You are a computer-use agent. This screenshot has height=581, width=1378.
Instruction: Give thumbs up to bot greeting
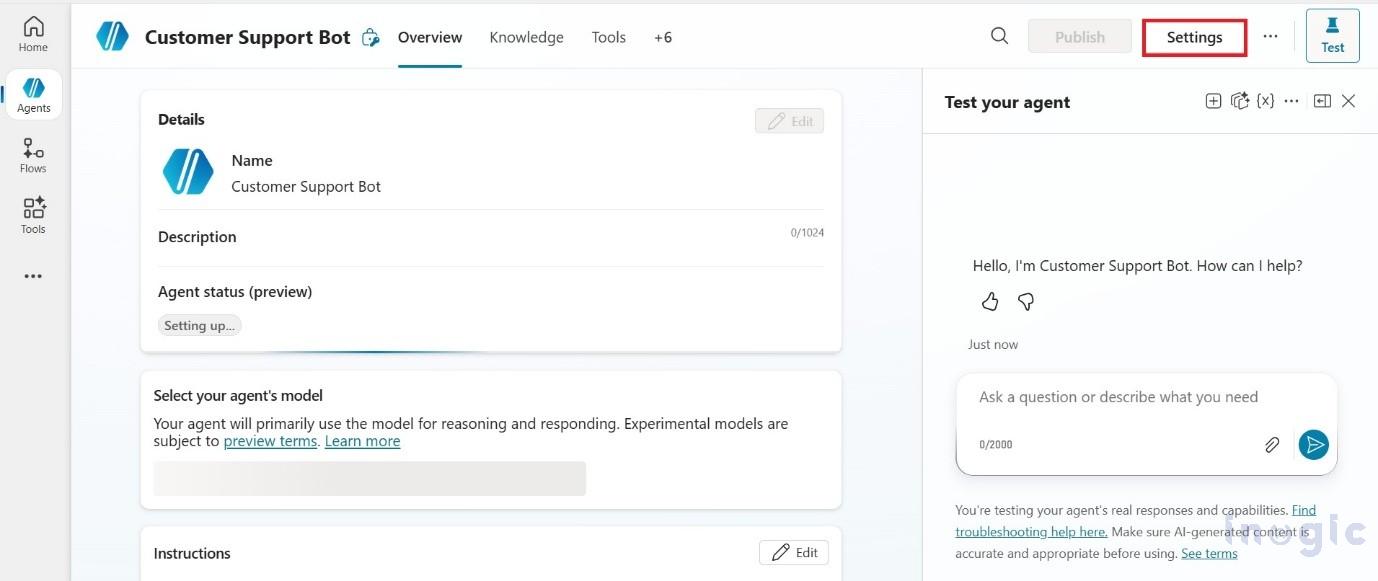coord(990,301)
